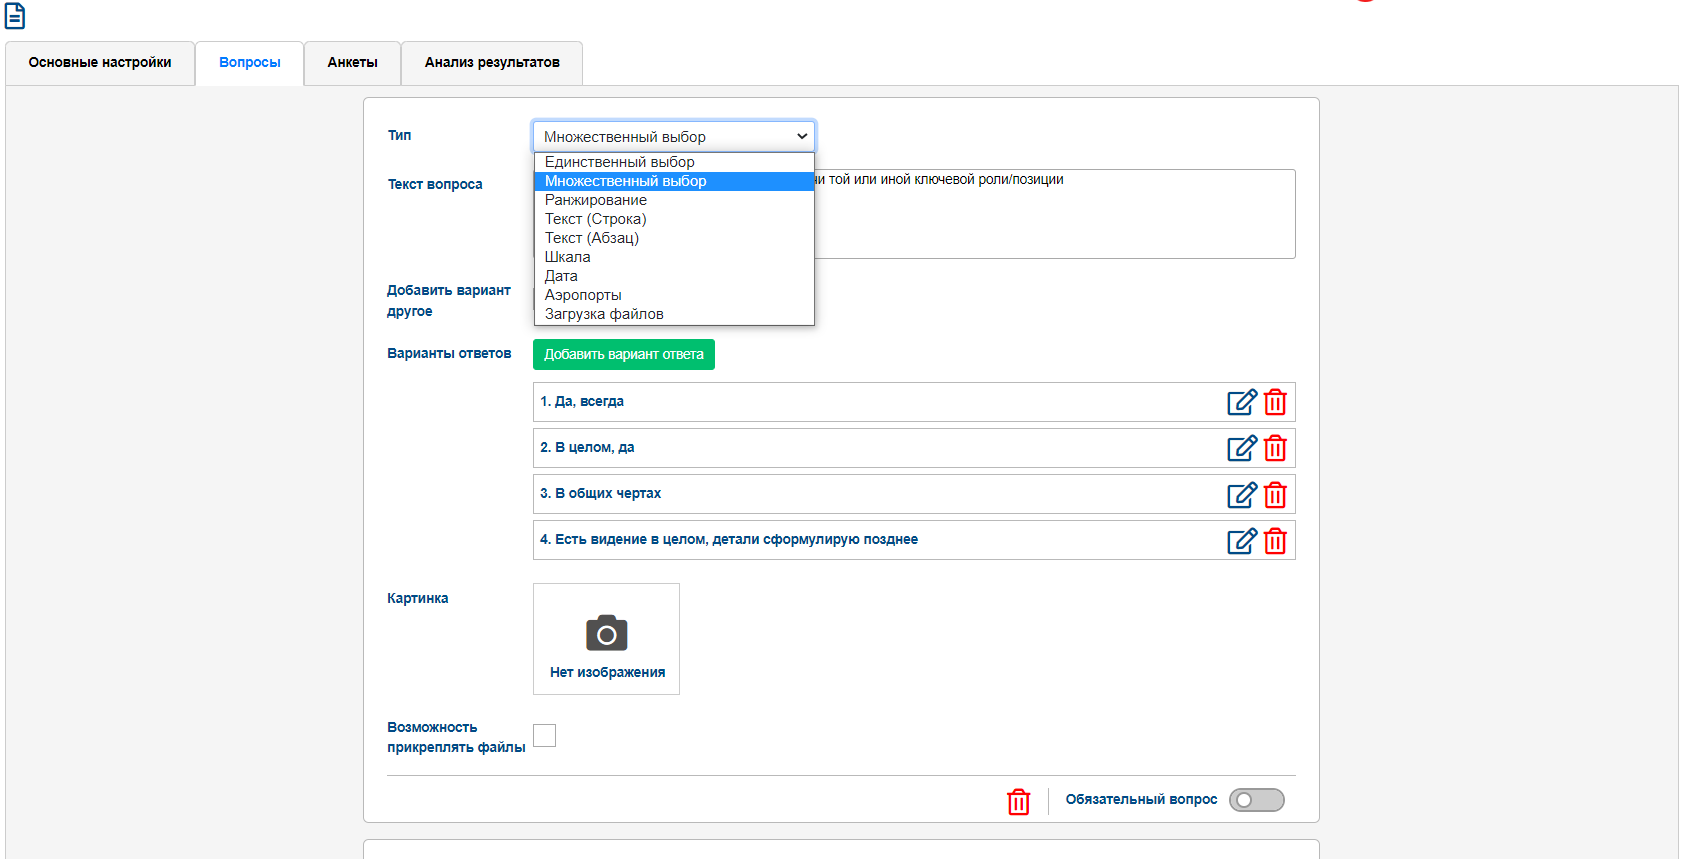Edit answer option 'Да, всегда'
Image resolution: width=1694 pixels, height=859 pixels.
[1242, 402]
